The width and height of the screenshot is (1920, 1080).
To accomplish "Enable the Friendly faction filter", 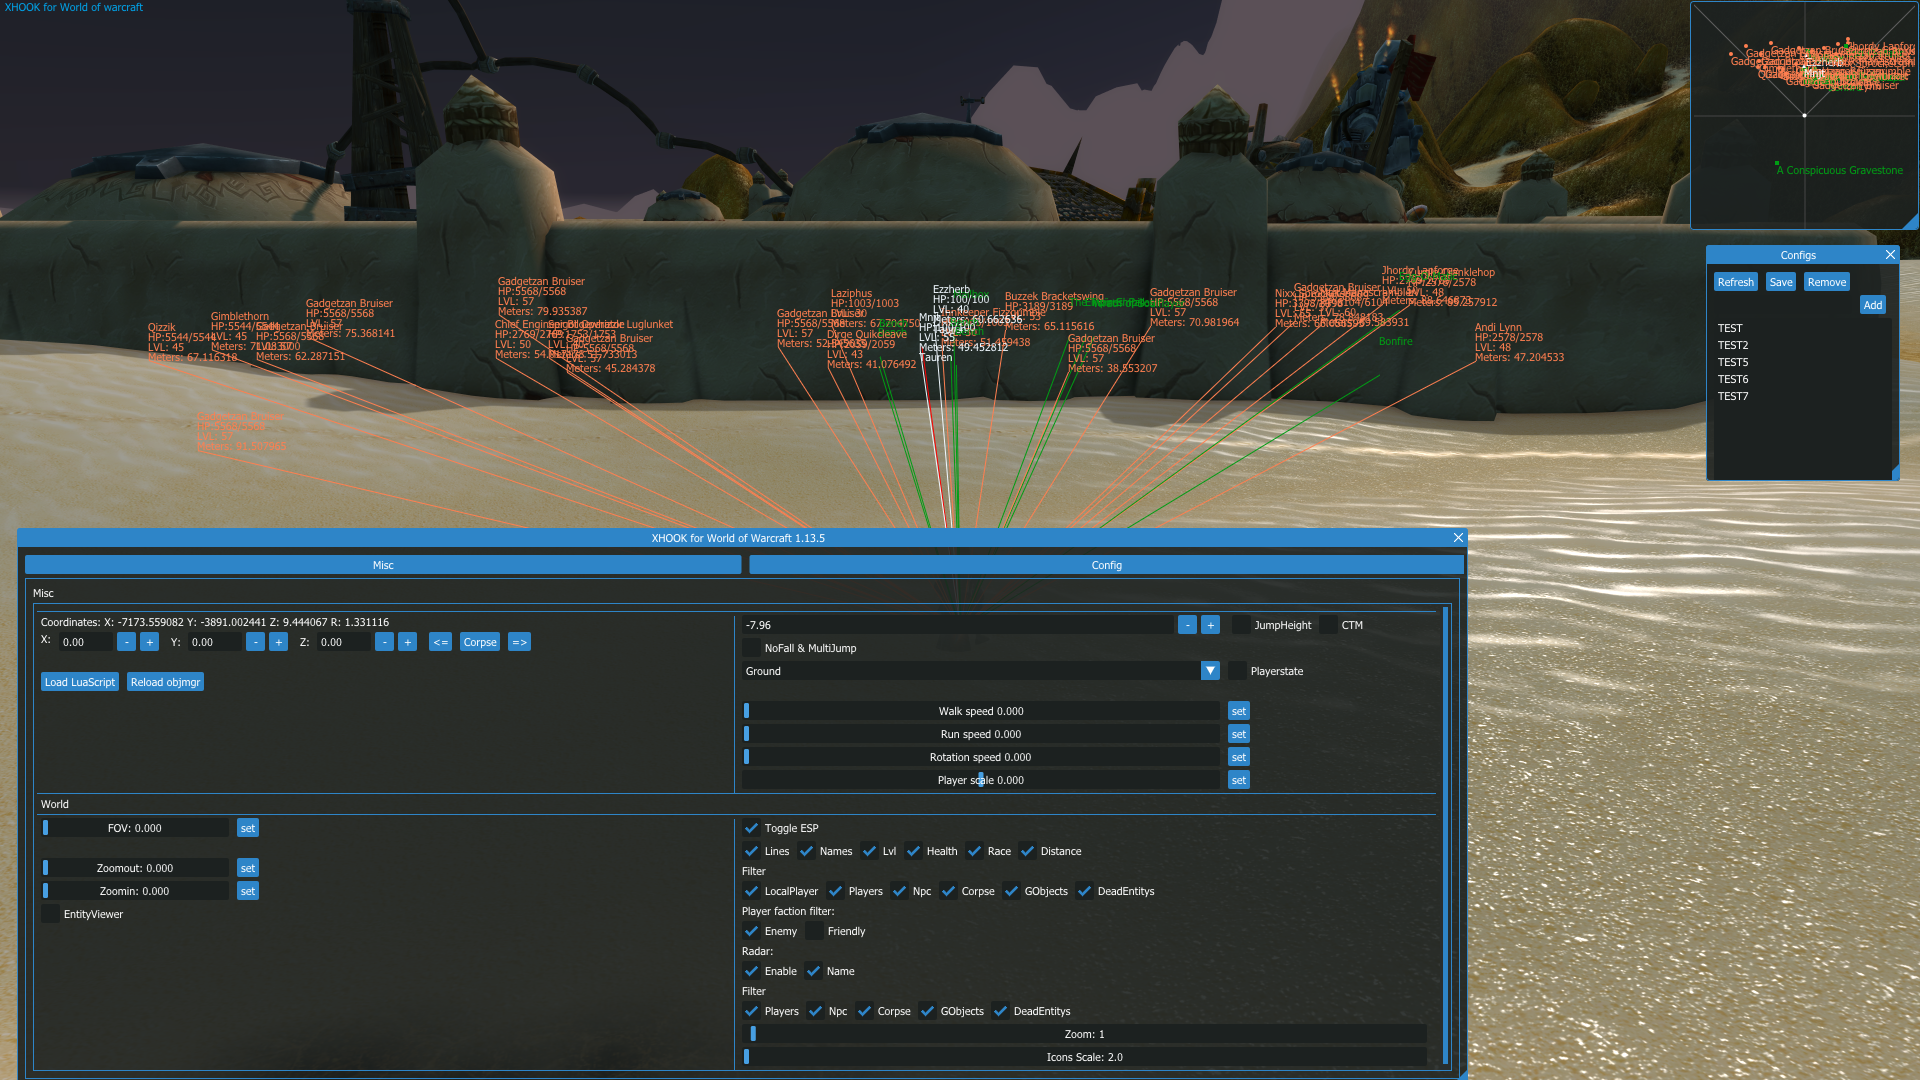I will pos(814,931).
